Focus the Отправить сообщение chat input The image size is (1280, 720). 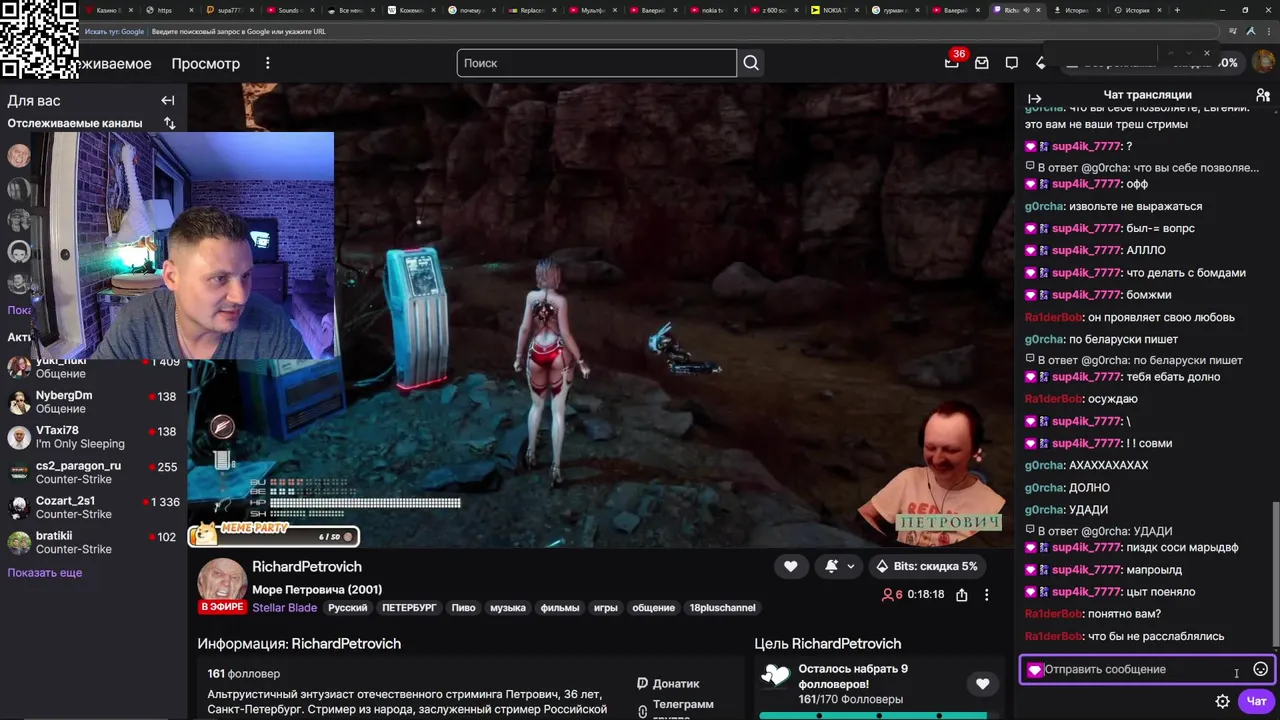[1146, 669]
